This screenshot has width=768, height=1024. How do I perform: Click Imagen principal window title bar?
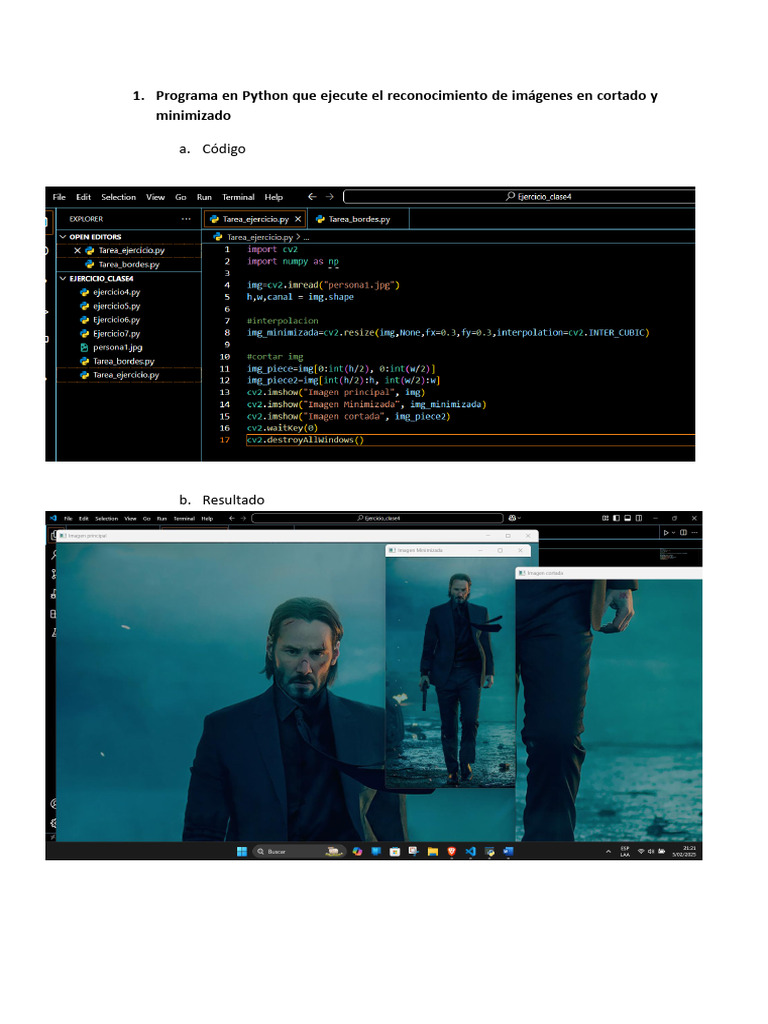tap(297, 536)
